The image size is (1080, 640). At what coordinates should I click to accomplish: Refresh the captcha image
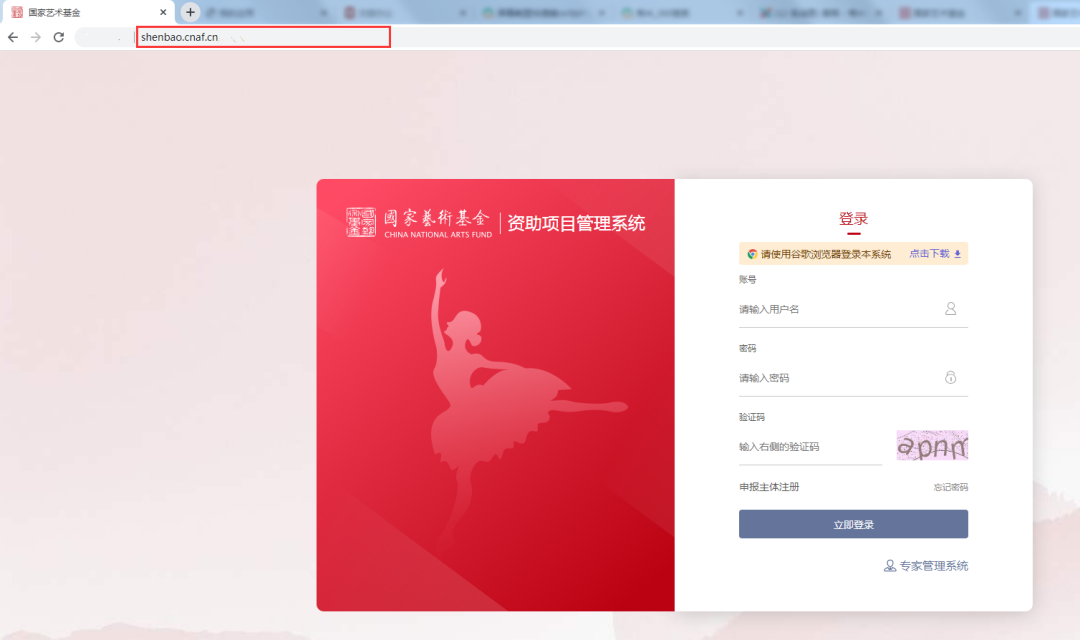932,446
